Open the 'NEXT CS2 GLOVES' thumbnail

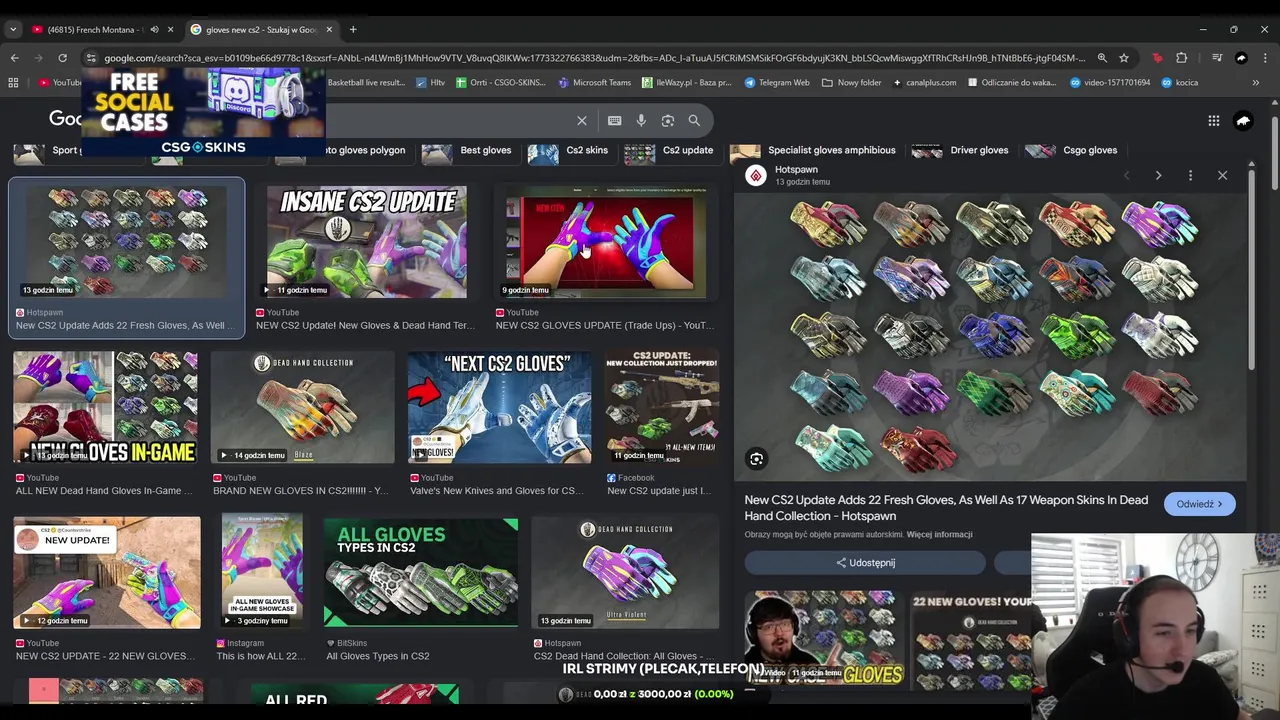pos(499,408)
